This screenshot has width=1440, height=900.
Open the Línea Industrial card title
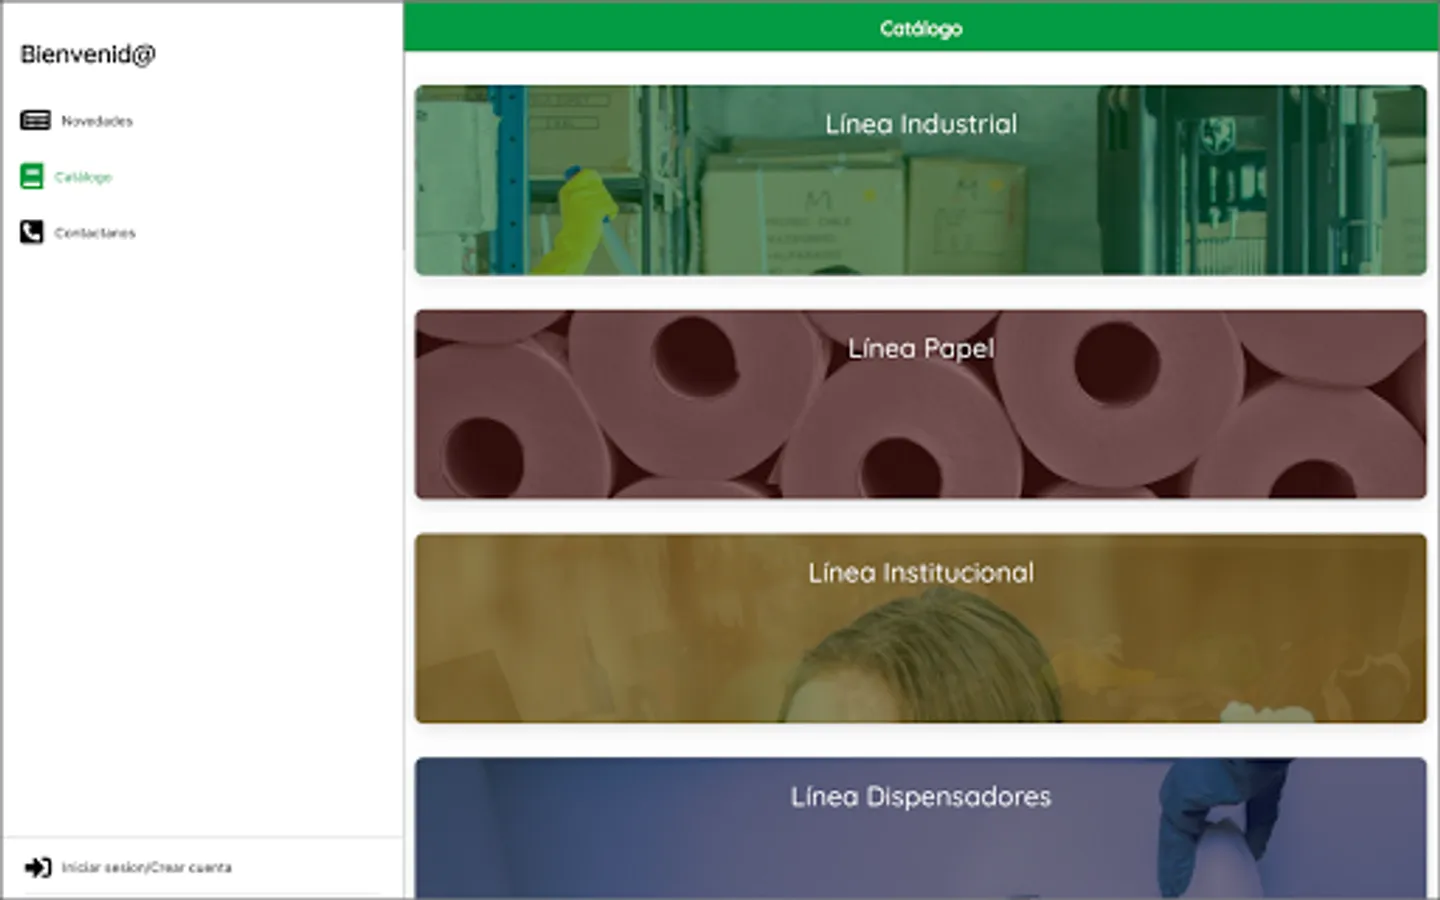coord(921,124)
